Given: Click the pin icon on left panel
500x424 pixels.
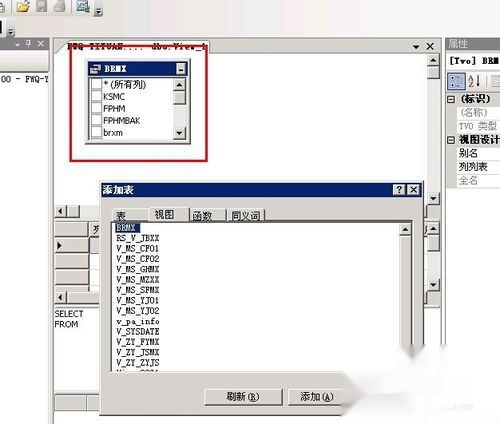Looking at the screenshot, I should 29,43.
